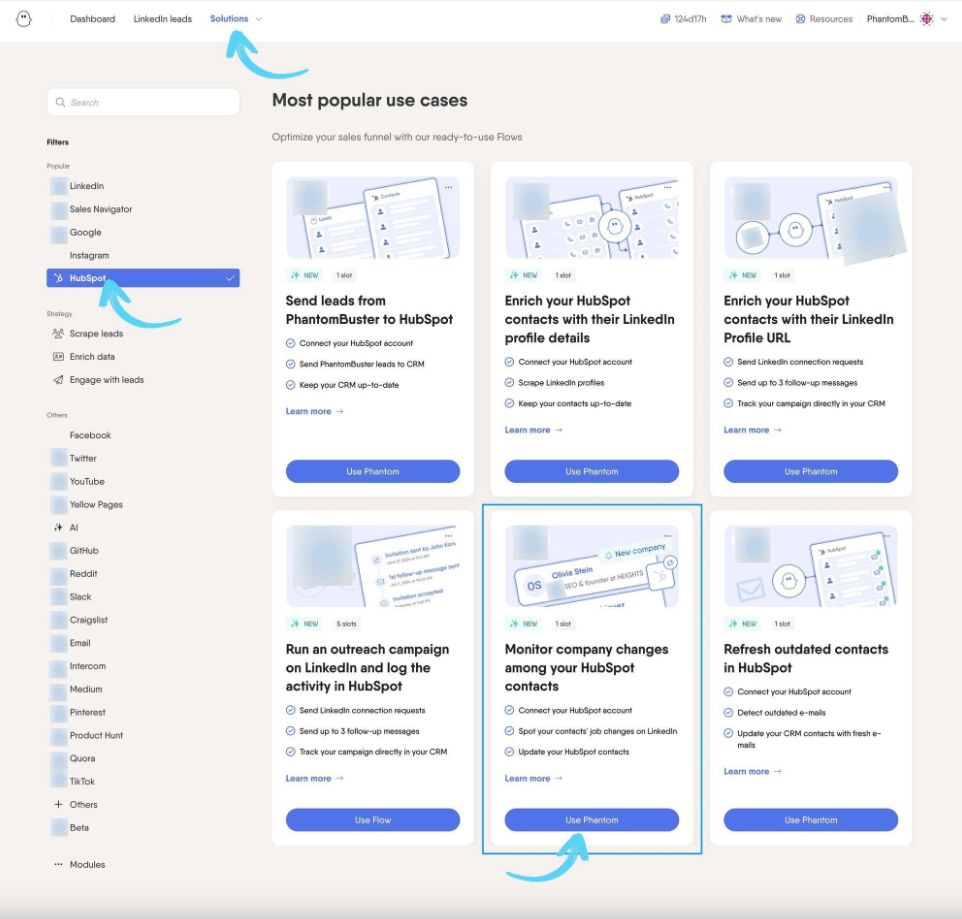Open the Resources help icon

pyautogui.click(x=800, y=19)
